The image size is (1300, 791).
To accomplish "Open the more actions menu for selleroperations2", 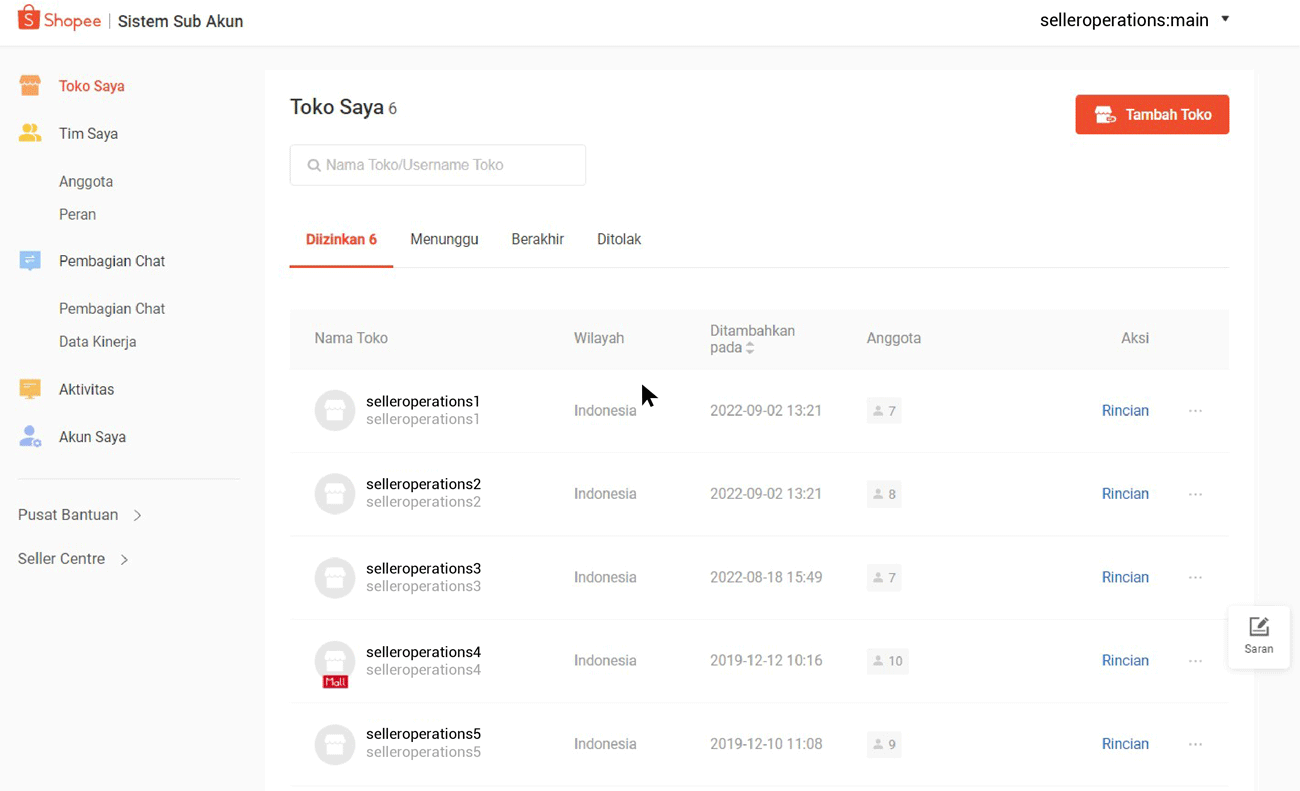I will (1195, 493).
